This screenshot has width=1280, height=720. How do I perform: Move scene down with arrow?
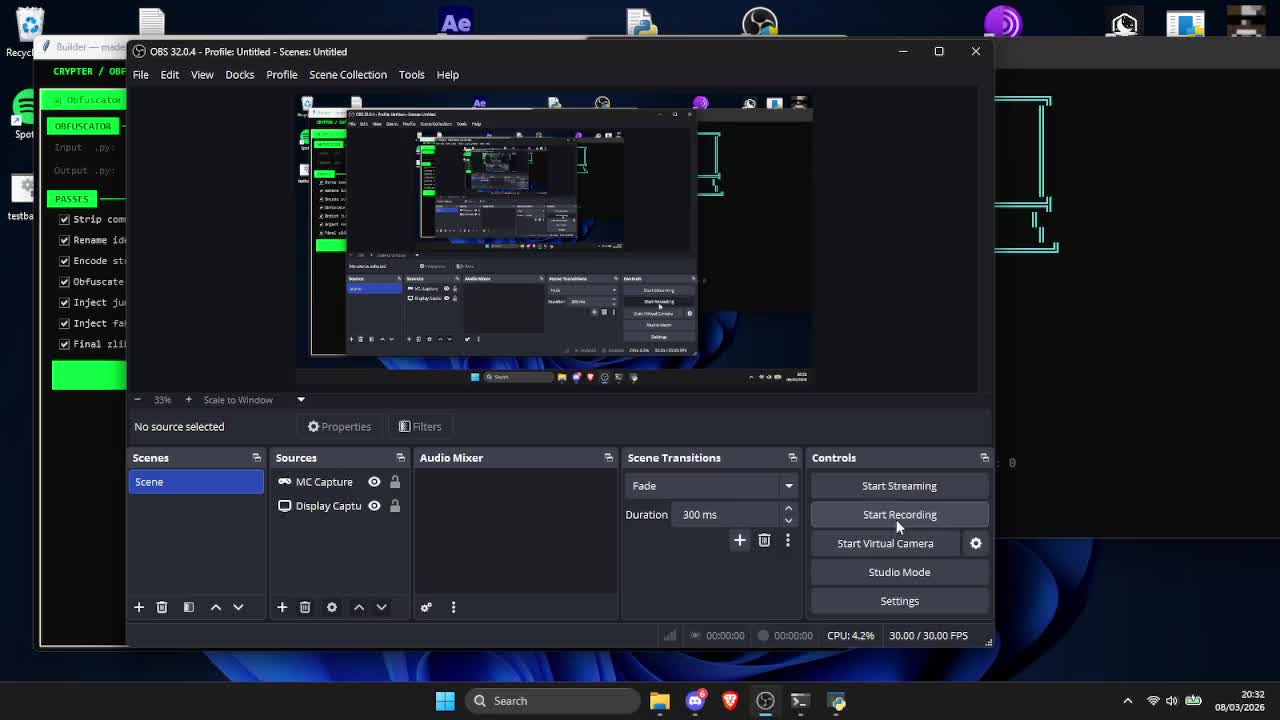[x=238, y=607]
